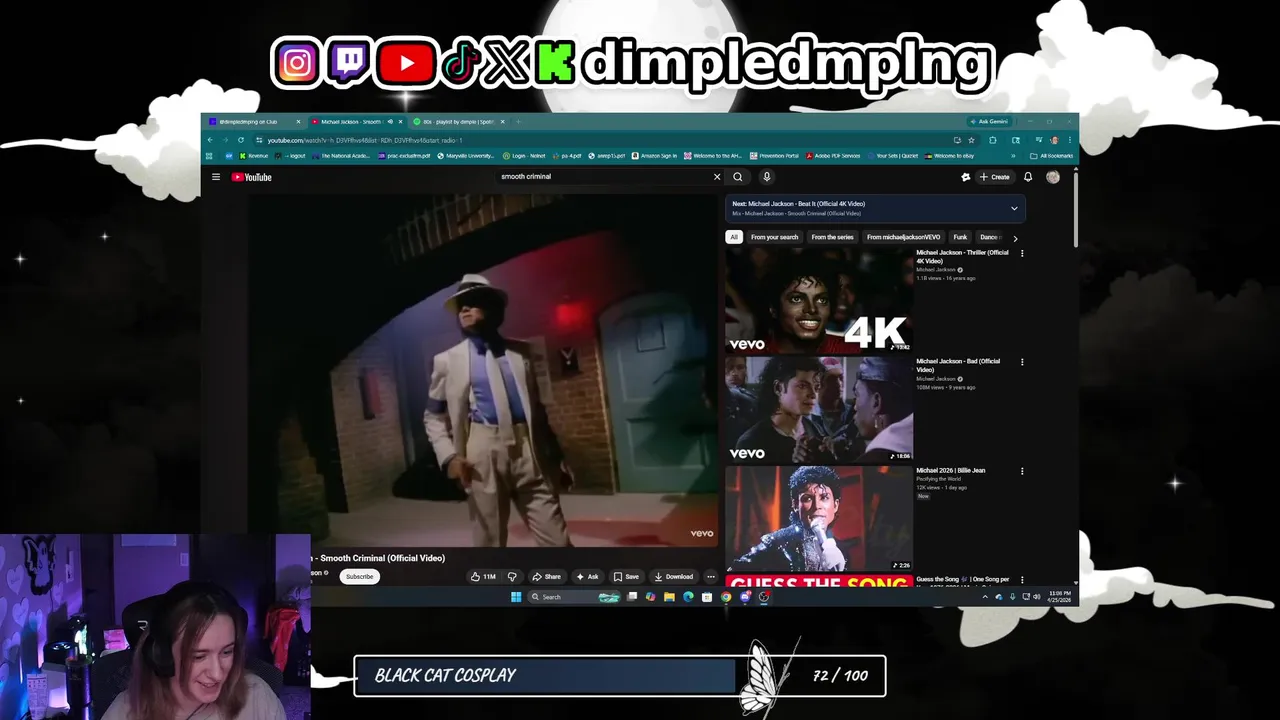The height and width of the screenshot is (720, 1280).
Task: Open the Chrome apps grid on bookmarks bar
Action: click(x=209, y=156)
